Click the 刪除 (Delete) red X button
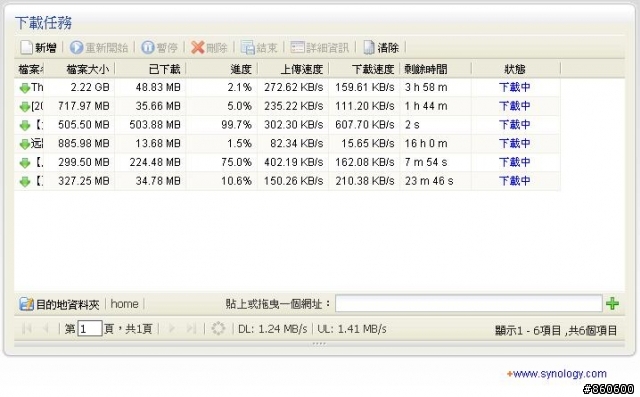The height and width of the screenshot is (397, 640). tap(209, 48)
